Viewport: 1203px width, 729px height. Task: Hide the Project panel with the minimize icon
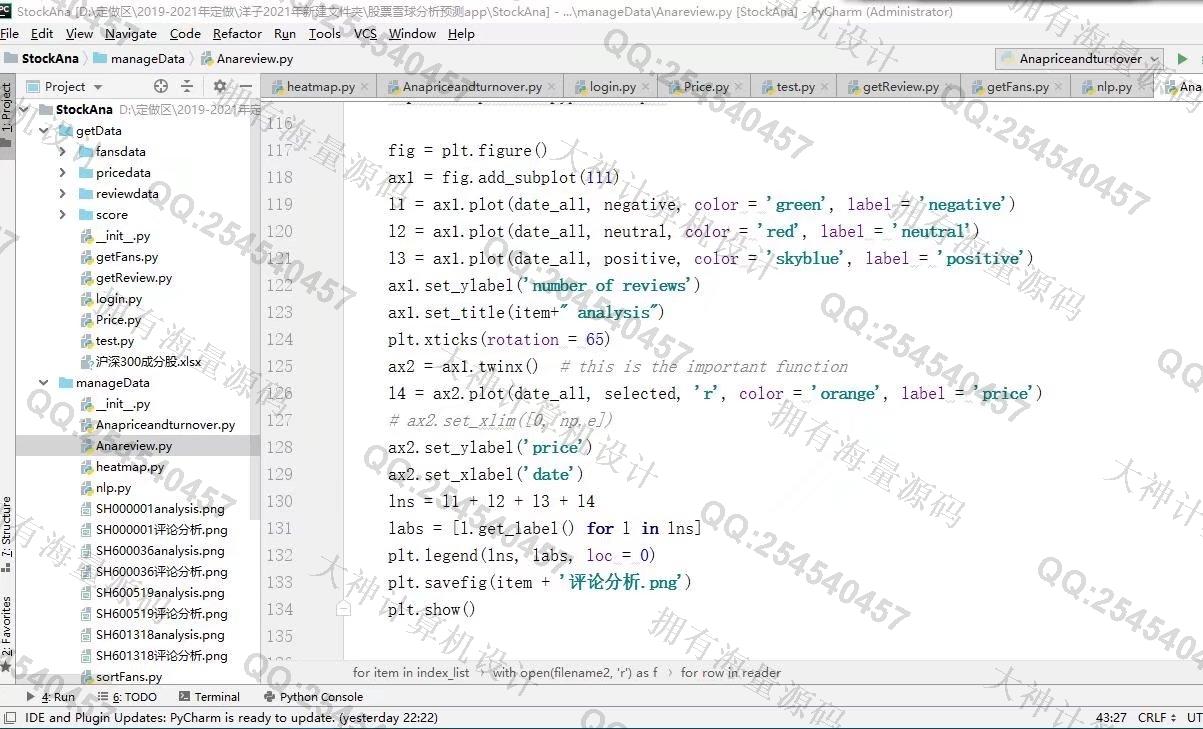coord(246,86)
